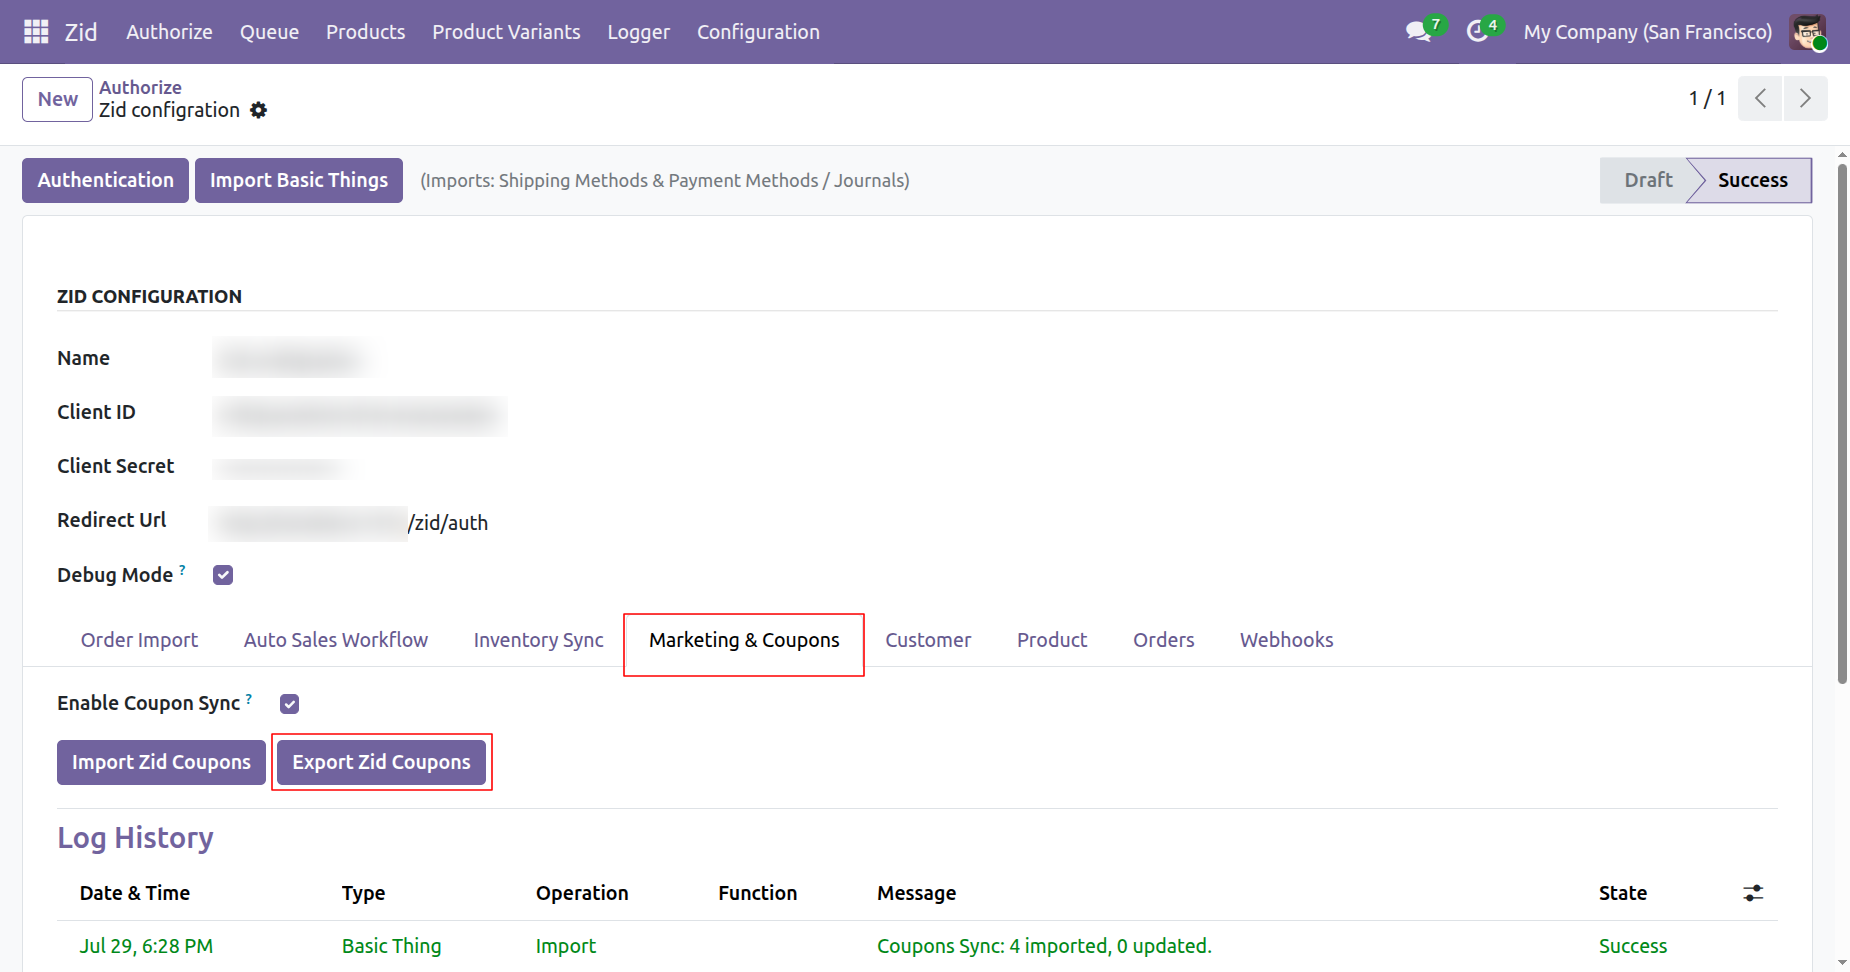Click the Coupons Sync log message
The width and height of the screenshot is (1850, 972).
tap(1044, 946)
